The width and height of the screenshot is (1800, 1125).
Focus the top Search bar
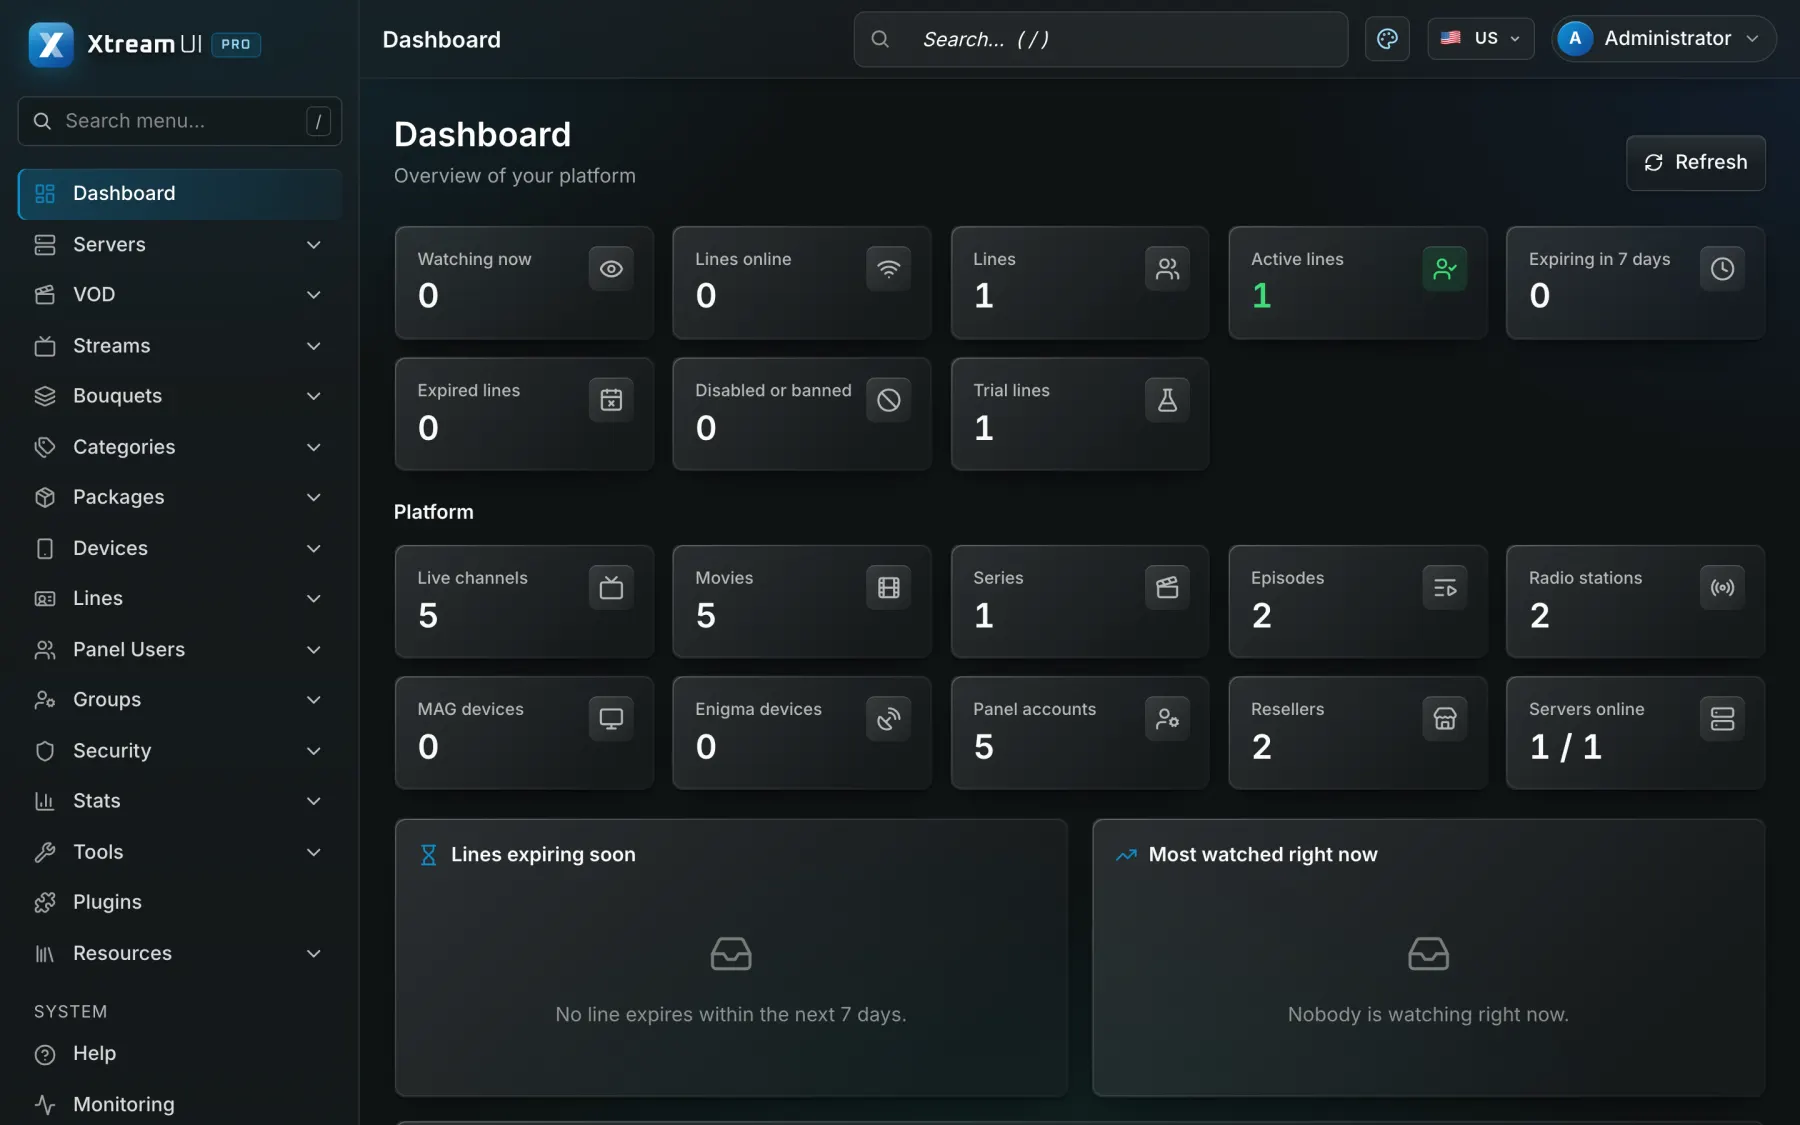coord(1100,39)
